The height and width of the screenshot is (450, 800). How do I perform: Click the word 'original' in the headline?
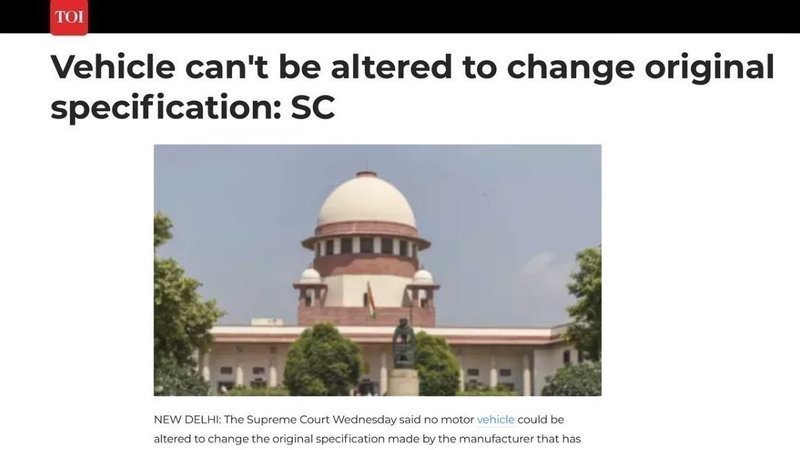tap(710, 66)
